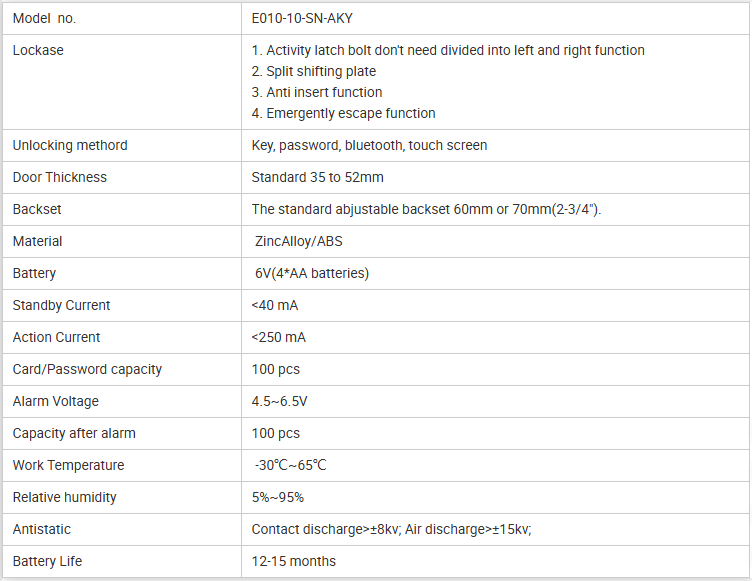This screenshot has height=581, width=752.
Task: Click the 'Lockase' row label
Action: 38,50
